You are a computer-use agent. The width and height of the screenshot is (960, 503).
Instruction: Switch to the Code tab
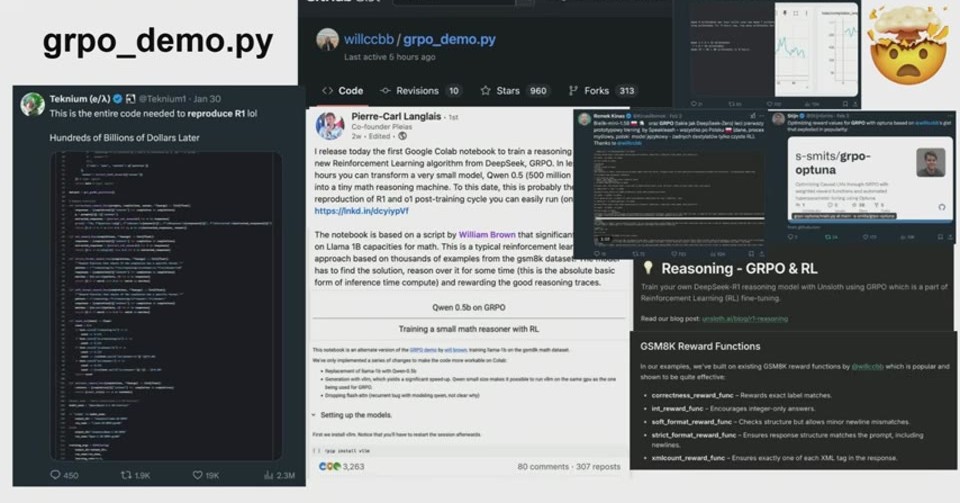(342, 91)
